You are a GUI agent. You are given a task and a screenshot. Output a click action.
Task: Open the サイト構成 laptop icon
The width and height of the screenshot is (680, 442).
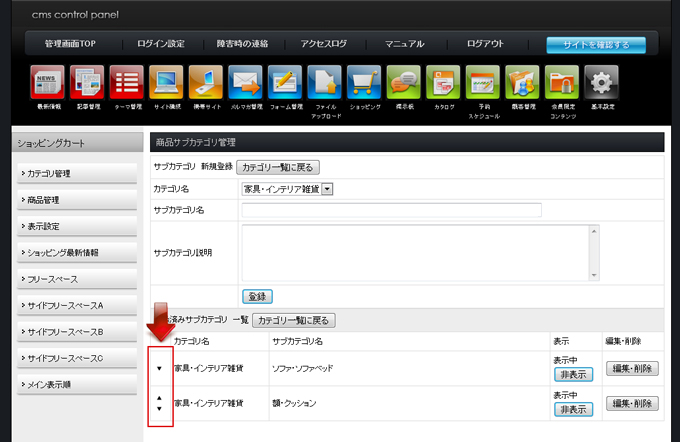(x=167, y=83)
